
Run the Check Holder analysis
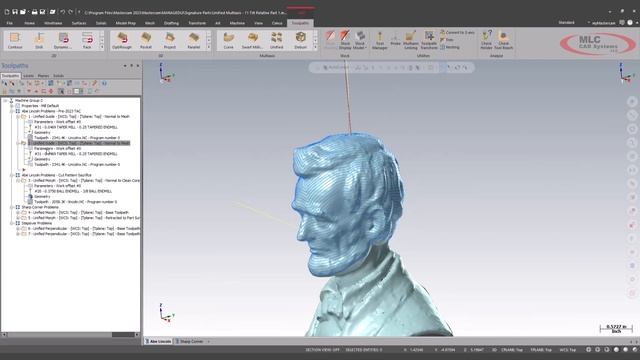[486, 40]
